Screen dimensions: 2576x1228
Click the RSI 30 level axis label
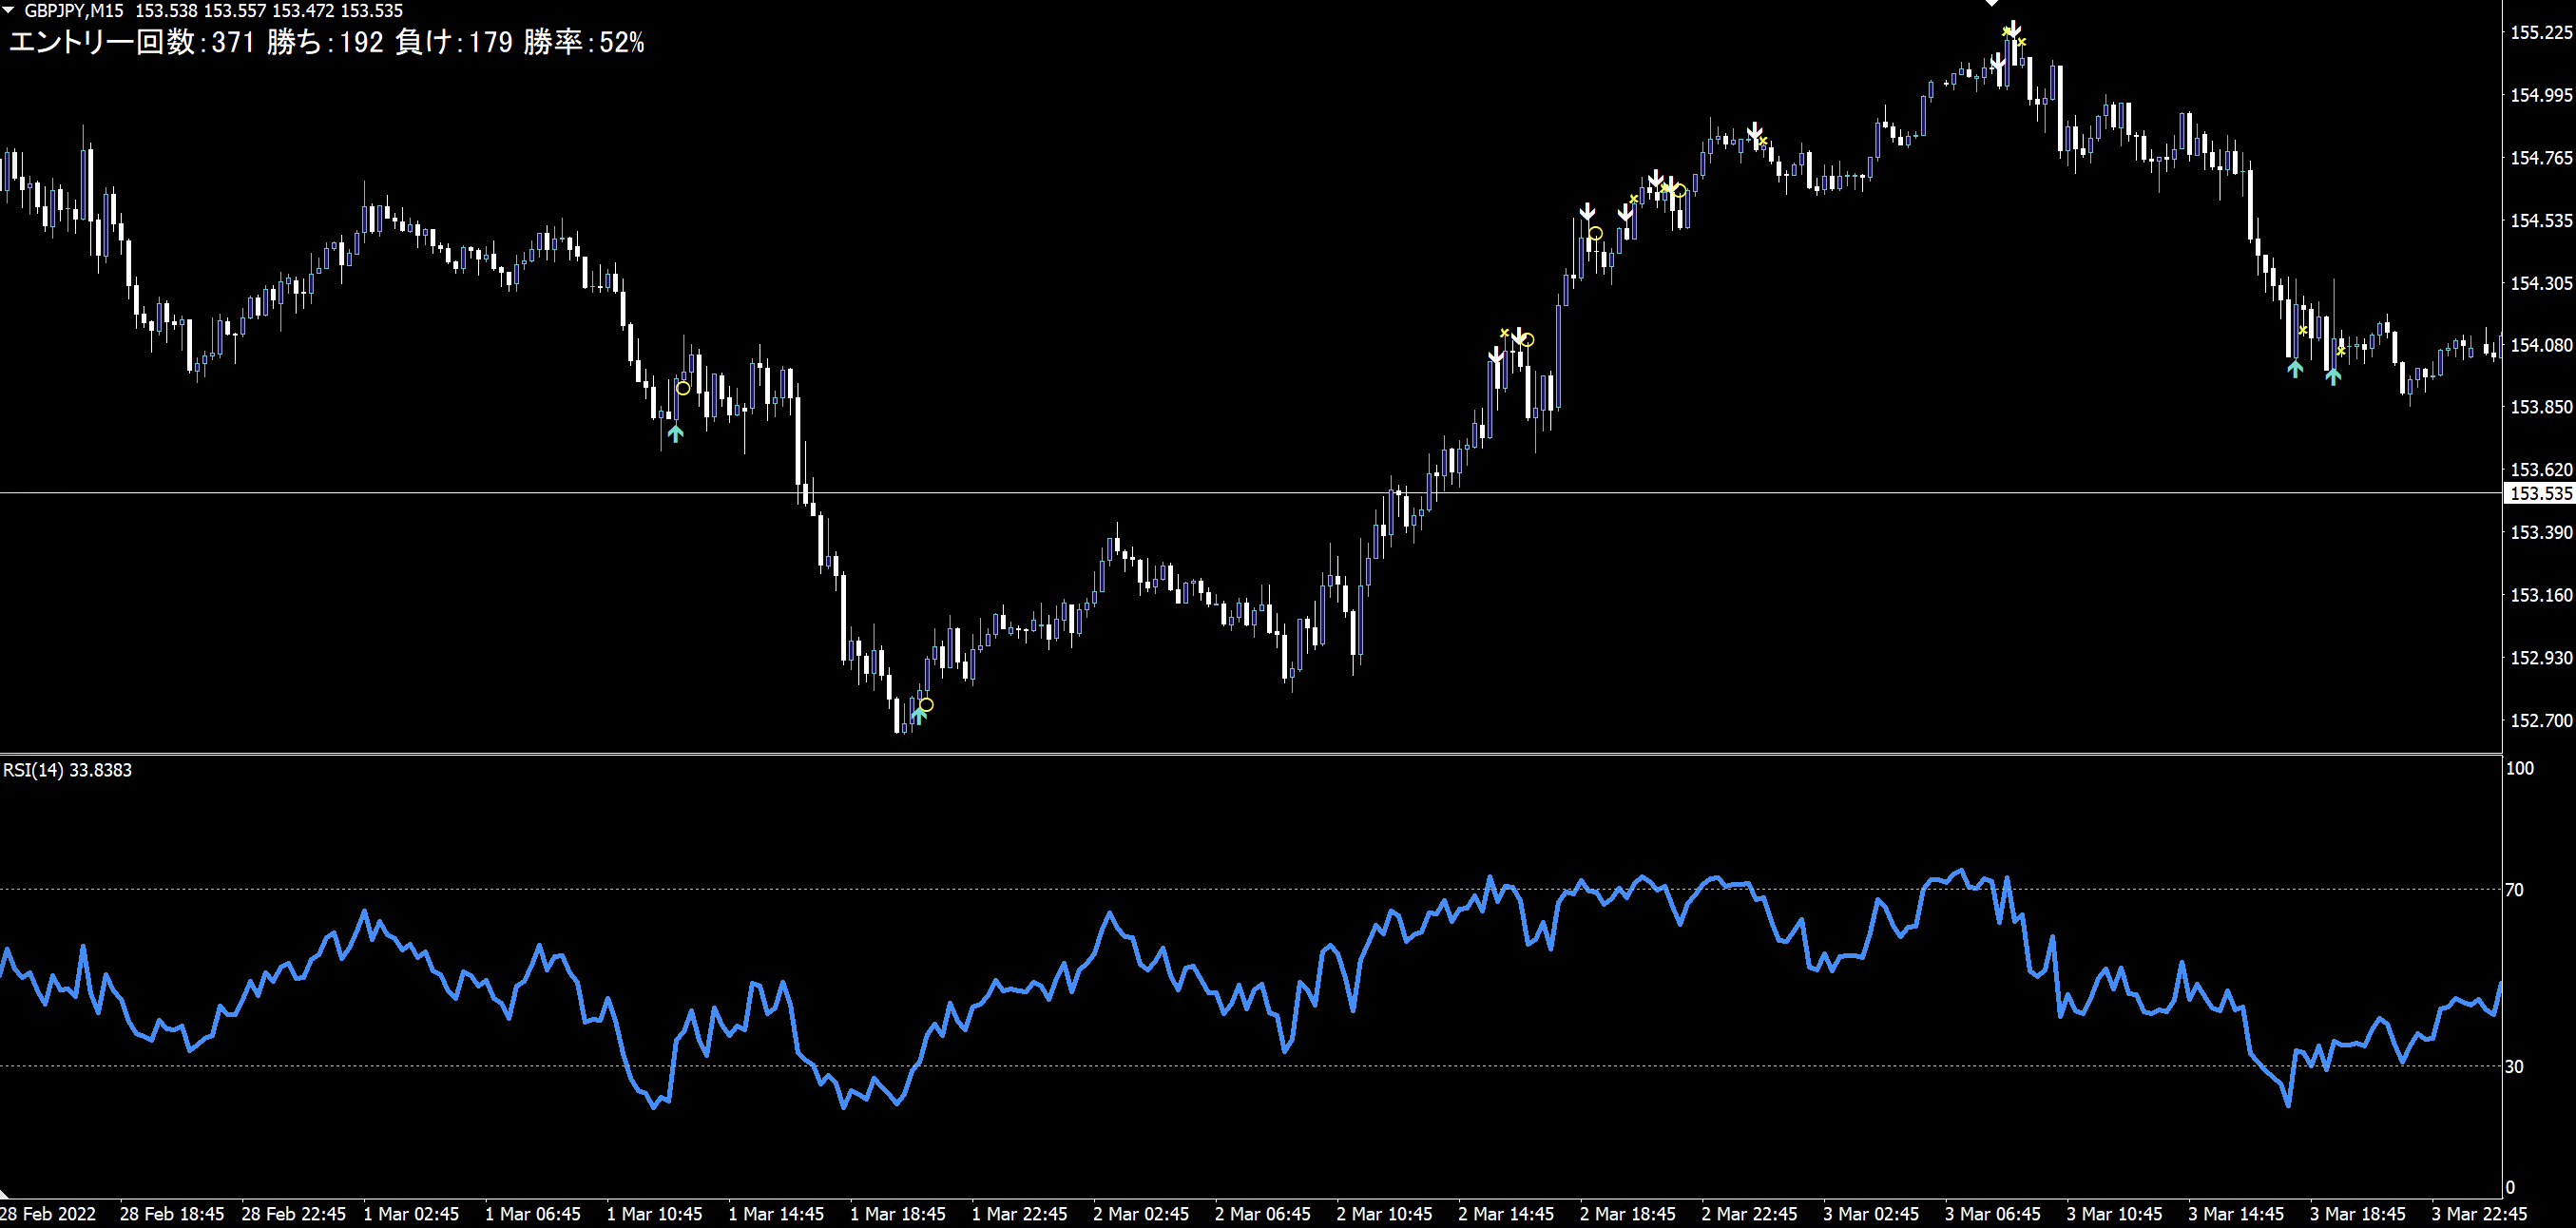coord(2514,1066)
